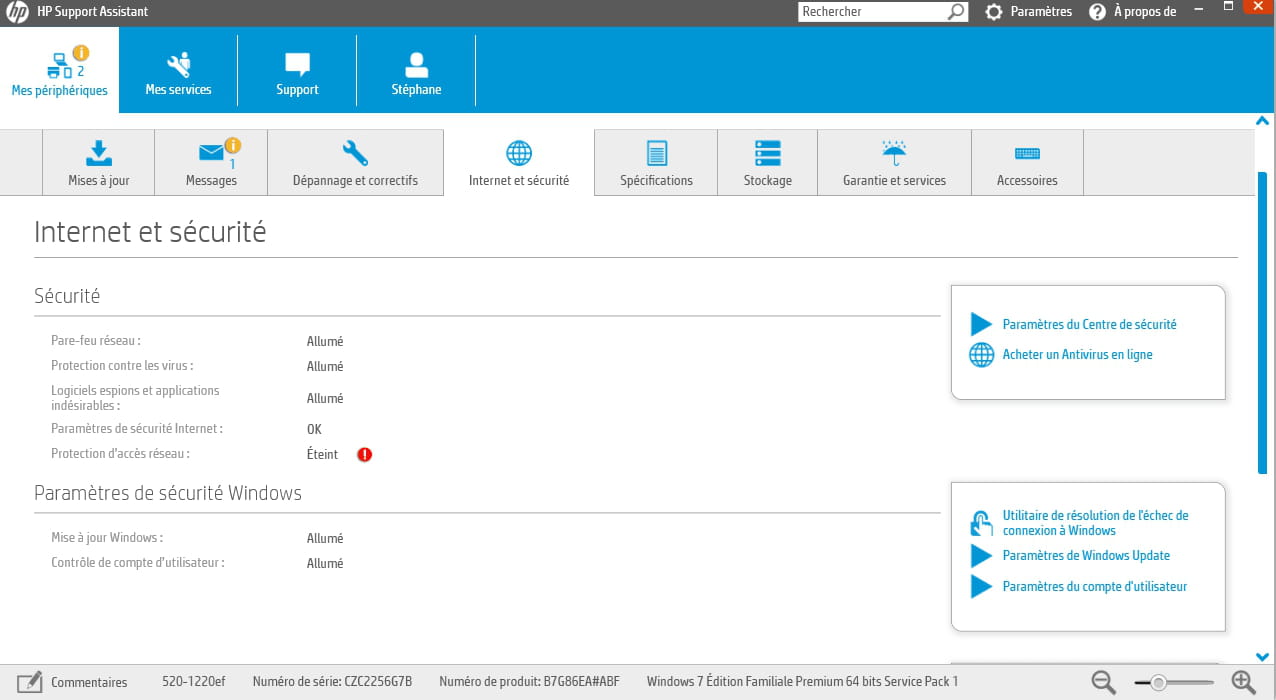Screen dimensions: 1276x700
Task: Select the Accessoires keyboard icon
Action: click(x=1027, y=153)
